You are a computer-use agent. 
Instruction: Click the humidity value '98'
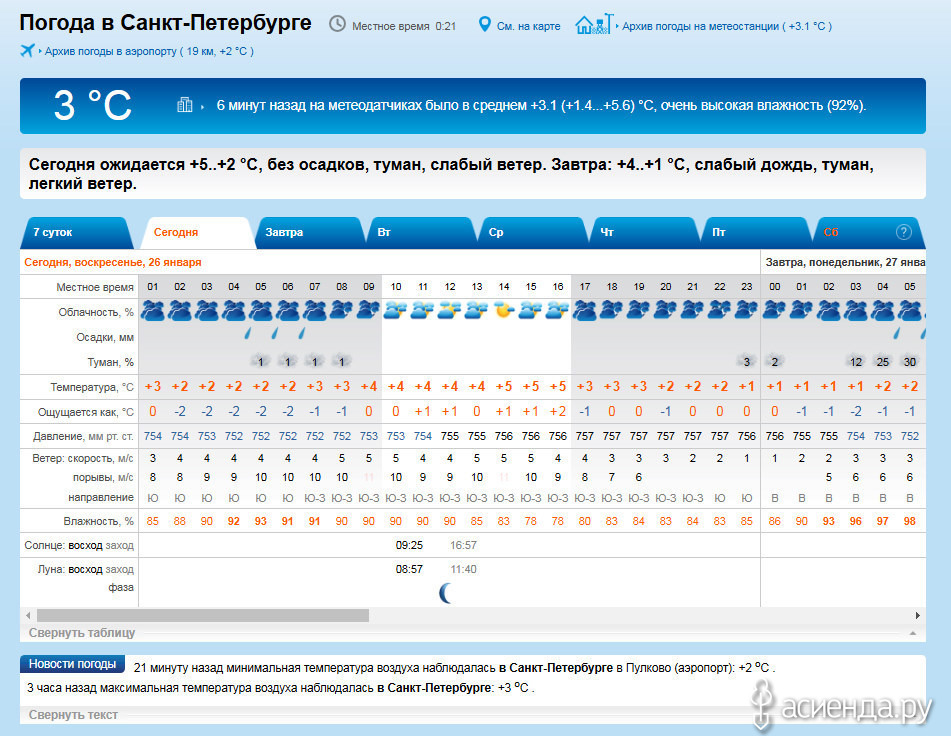910,521
